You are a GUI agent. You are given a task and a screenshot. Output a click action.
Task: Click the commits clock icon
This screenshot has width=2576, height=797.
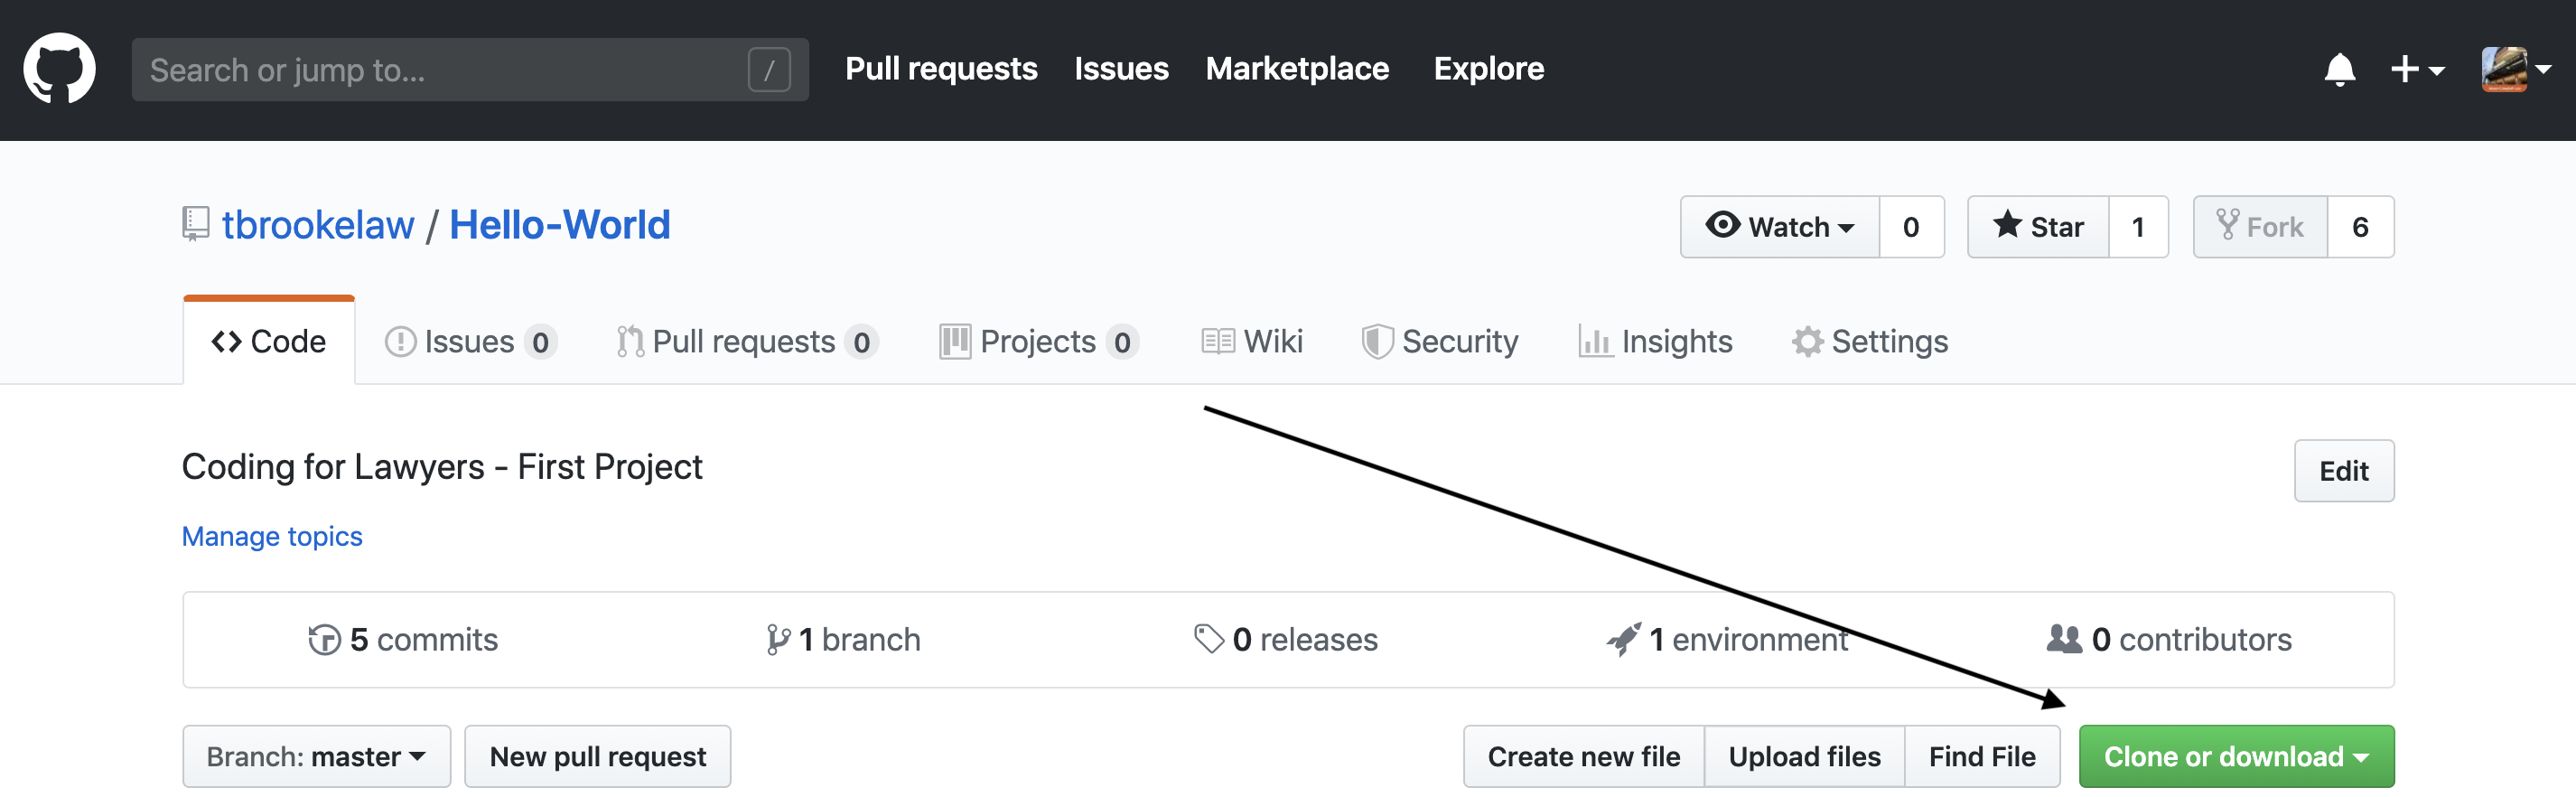coord(324,640)
